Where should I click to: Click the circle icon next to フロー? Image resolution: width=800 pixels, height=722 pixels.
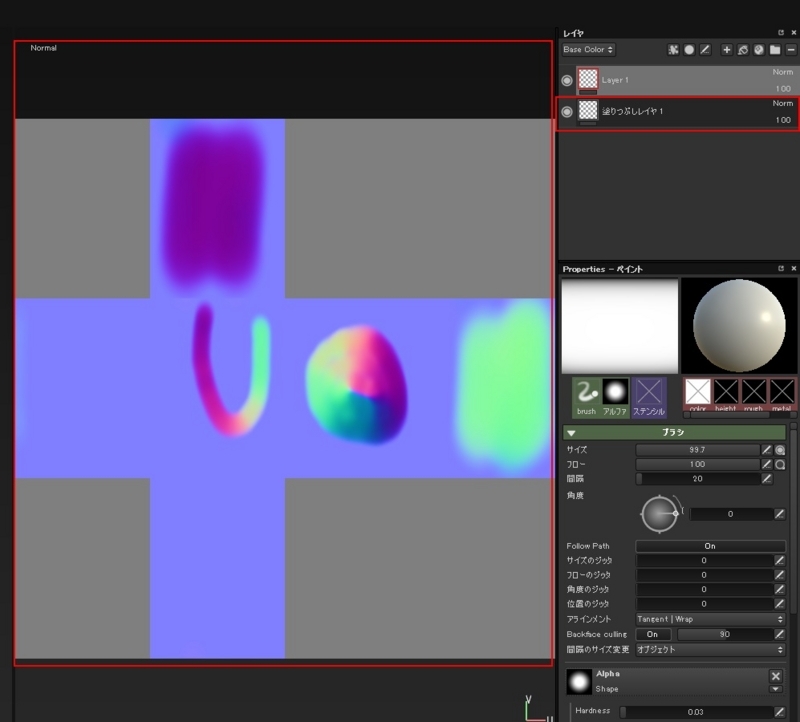pyautogui.click(x=780, y=464)
